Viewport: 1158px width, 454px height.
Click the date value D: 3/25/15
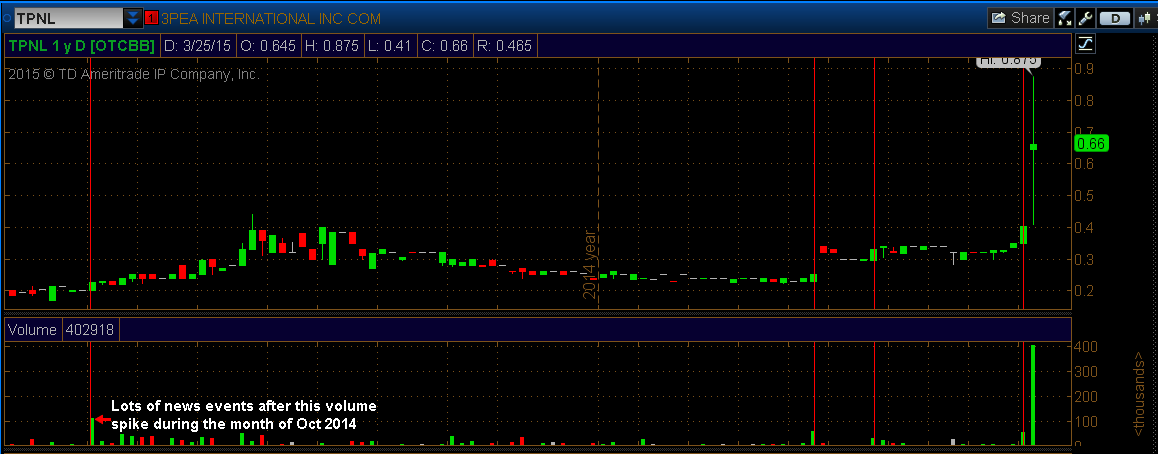pos(197,46)
